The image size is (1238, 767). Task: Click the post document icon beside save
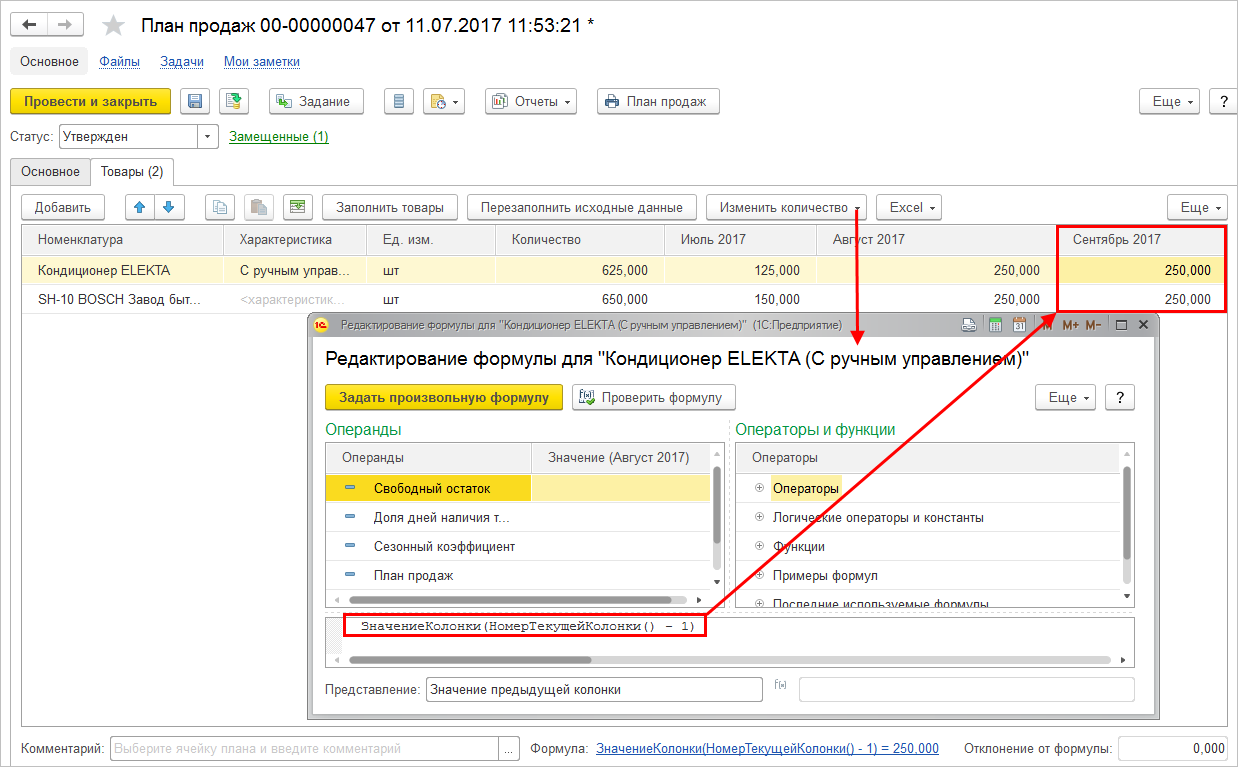233,101
